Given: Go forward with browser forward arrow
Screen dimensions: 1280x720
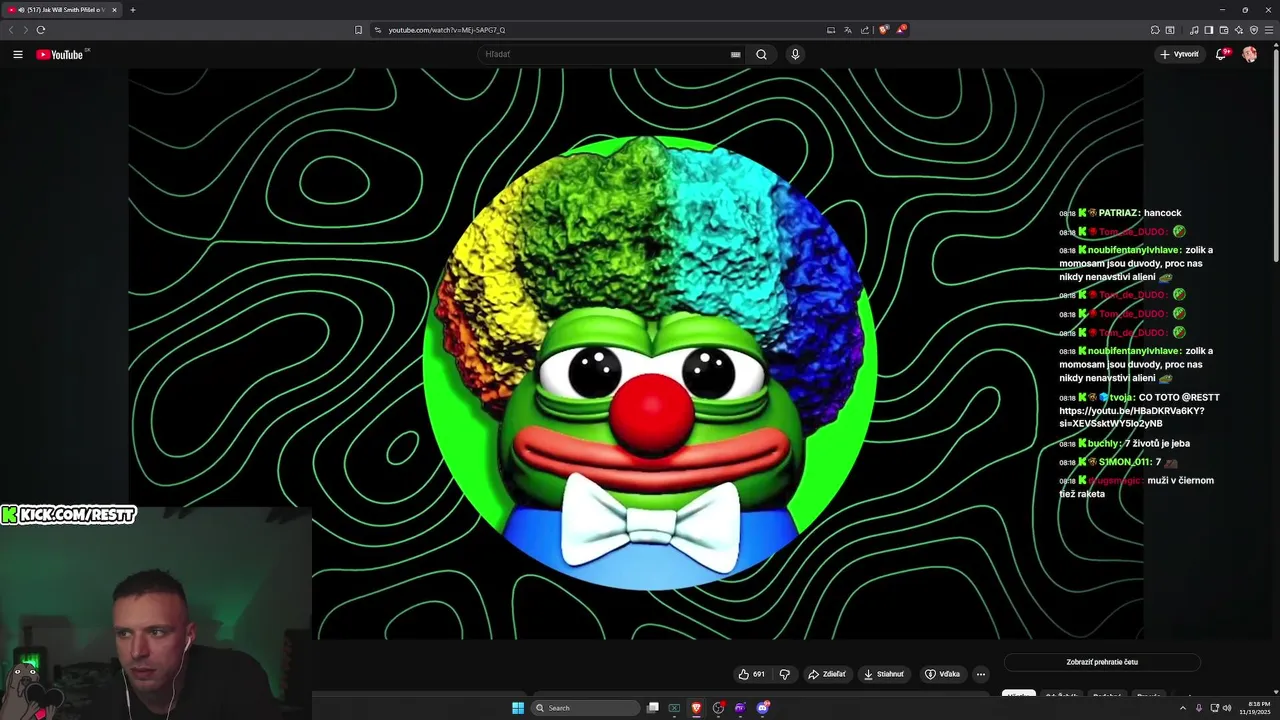Looking at the screenshot, I should 26,30.
